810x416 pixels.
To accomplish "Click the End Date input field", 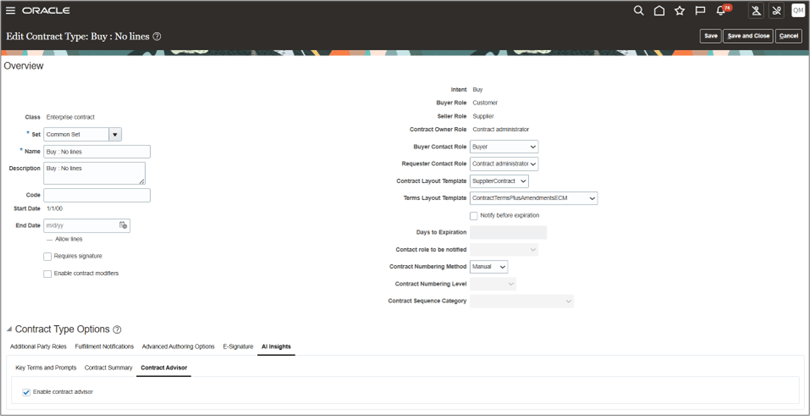I will click(81, 225).
